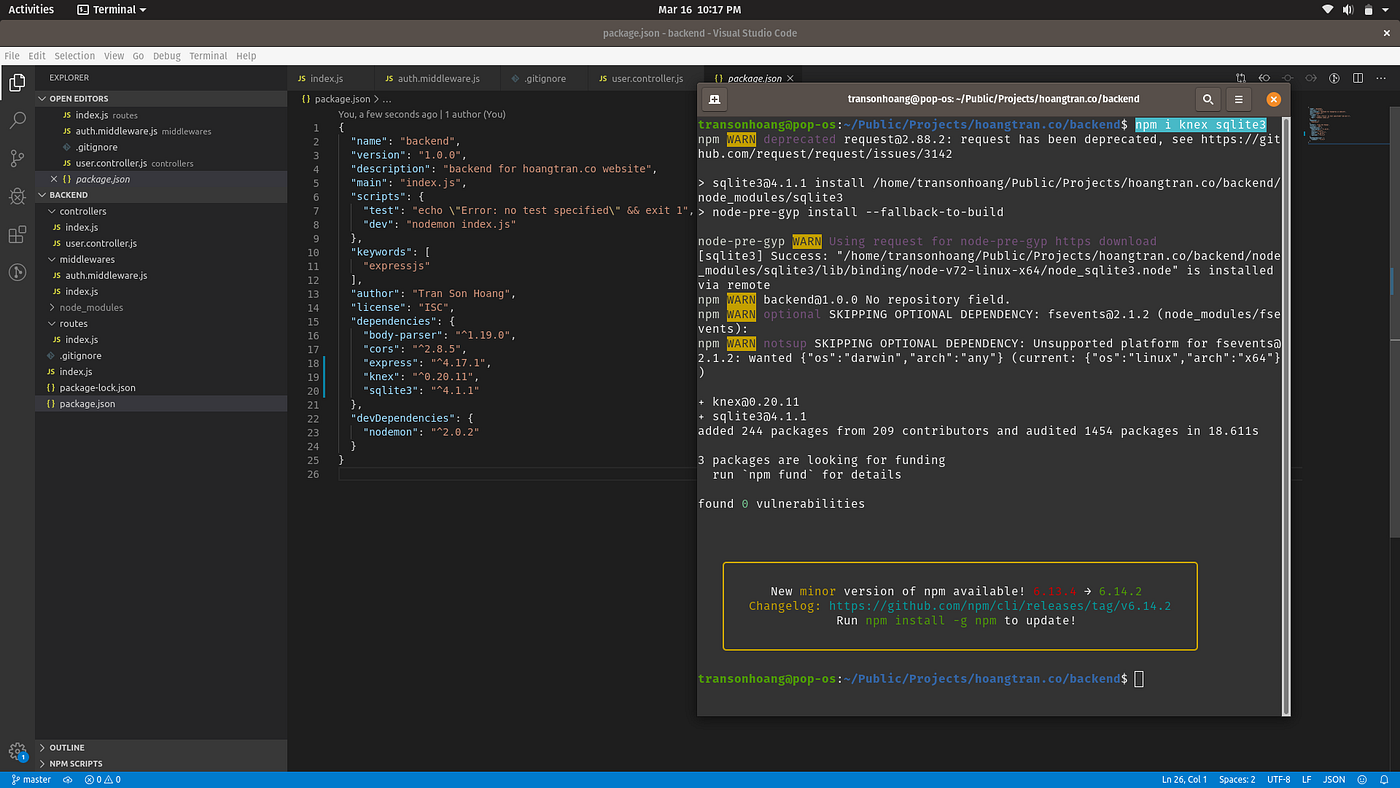Viewport: 1400px width, 788px height.
Task: Click the terminal window scrollbar
Action: pos(1285,415)
